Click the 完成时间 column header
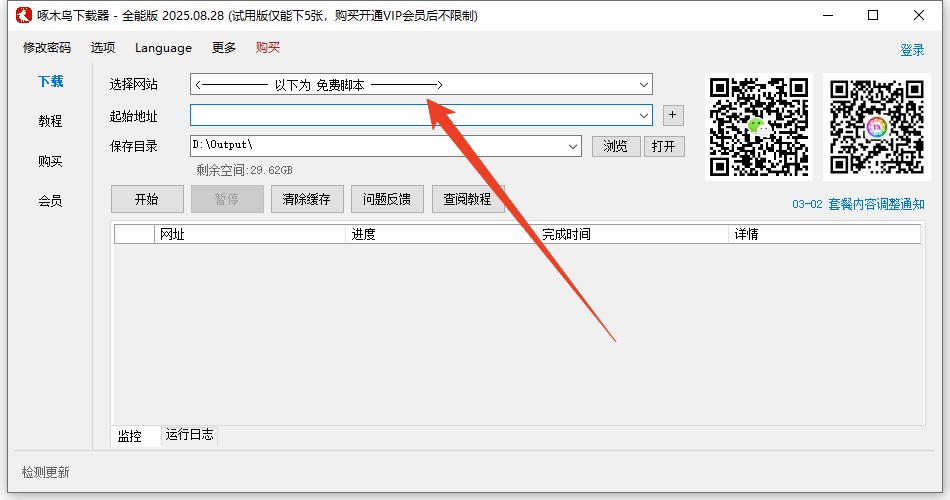Viewport: 950px width, 500px height. point(632,234)
